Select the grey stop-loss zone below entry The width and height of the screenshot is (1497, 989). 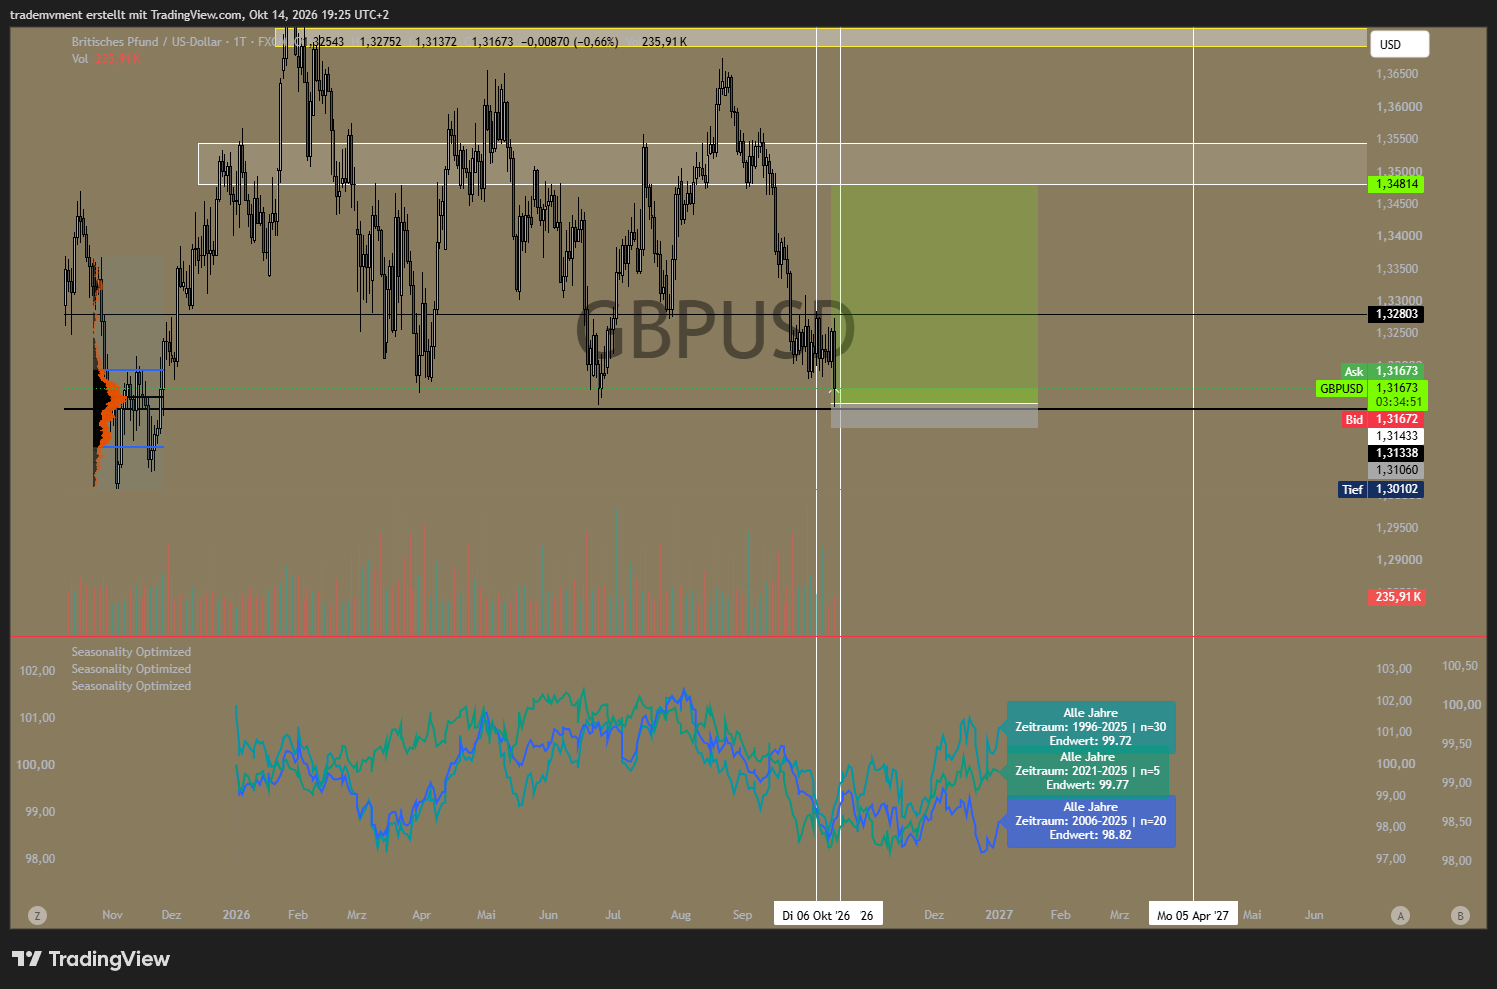[x=934, y=416]
